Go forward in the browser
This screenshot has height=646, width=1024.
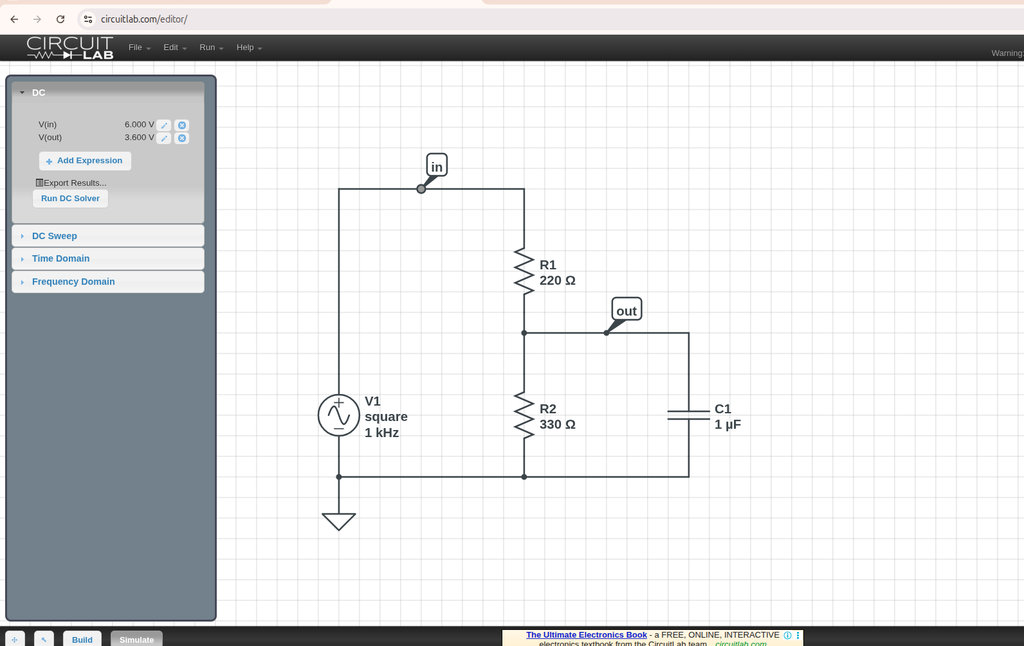(37, 19)
